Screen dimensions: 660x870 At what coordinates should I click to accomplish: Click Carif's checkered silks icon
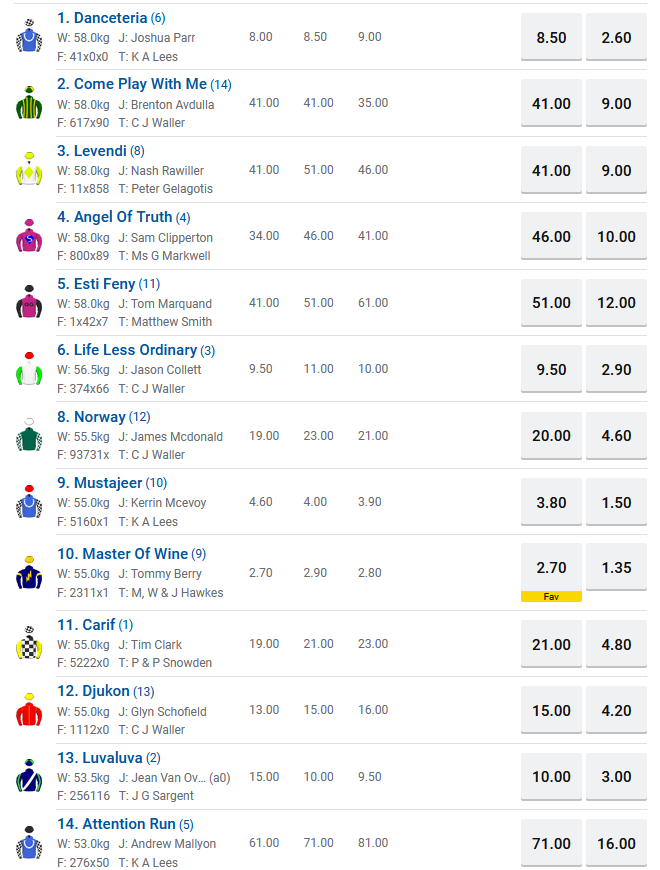(29, 644)
